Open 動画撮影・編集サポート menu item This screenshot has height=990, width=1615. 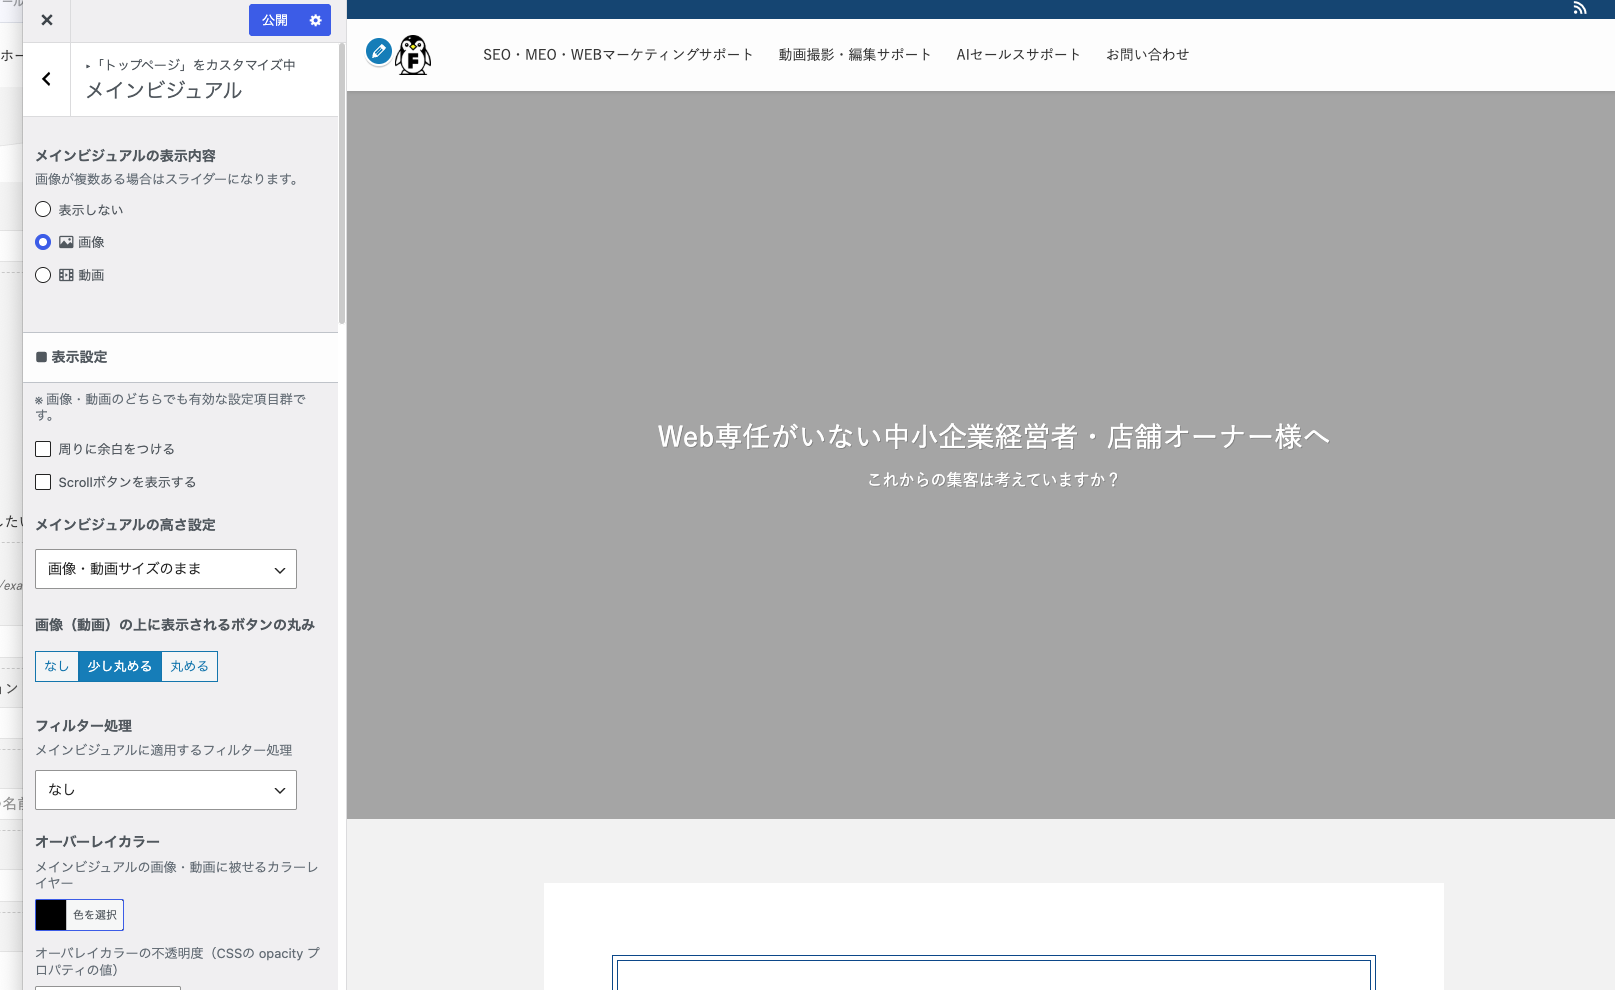(x=855, y=55)
